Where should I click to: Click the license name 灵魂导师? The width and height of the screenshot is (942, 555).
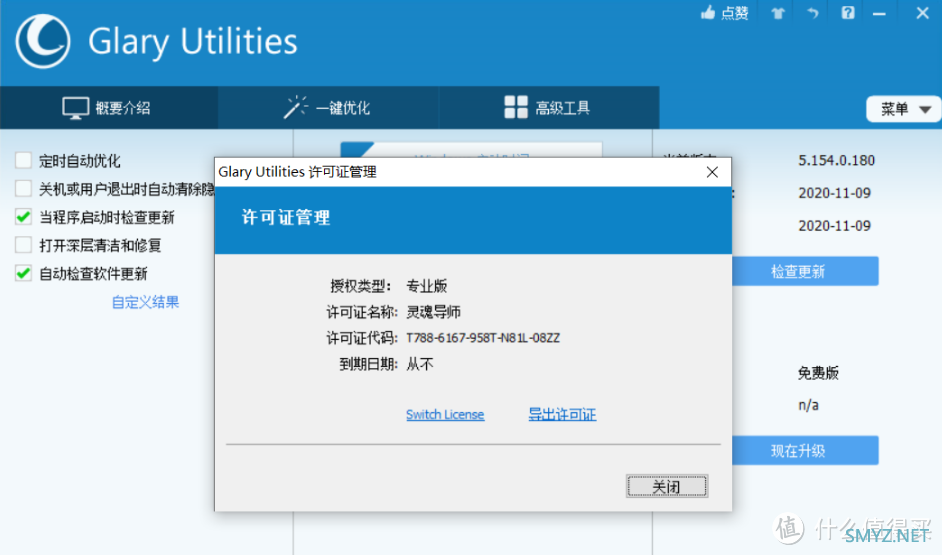[x=433, y=312]
